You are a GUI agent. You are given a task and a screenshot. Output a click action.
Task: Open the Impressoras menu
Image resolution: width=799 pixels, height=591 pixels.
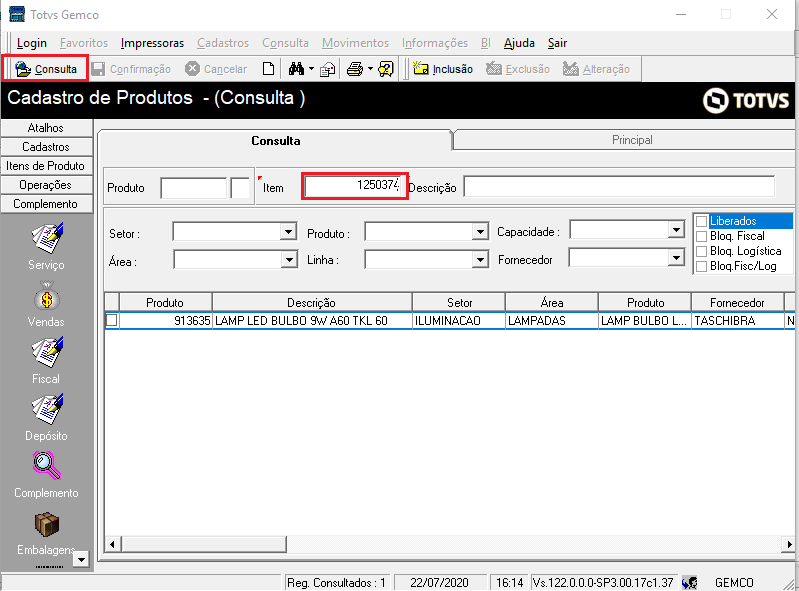(x=152, y=43)
